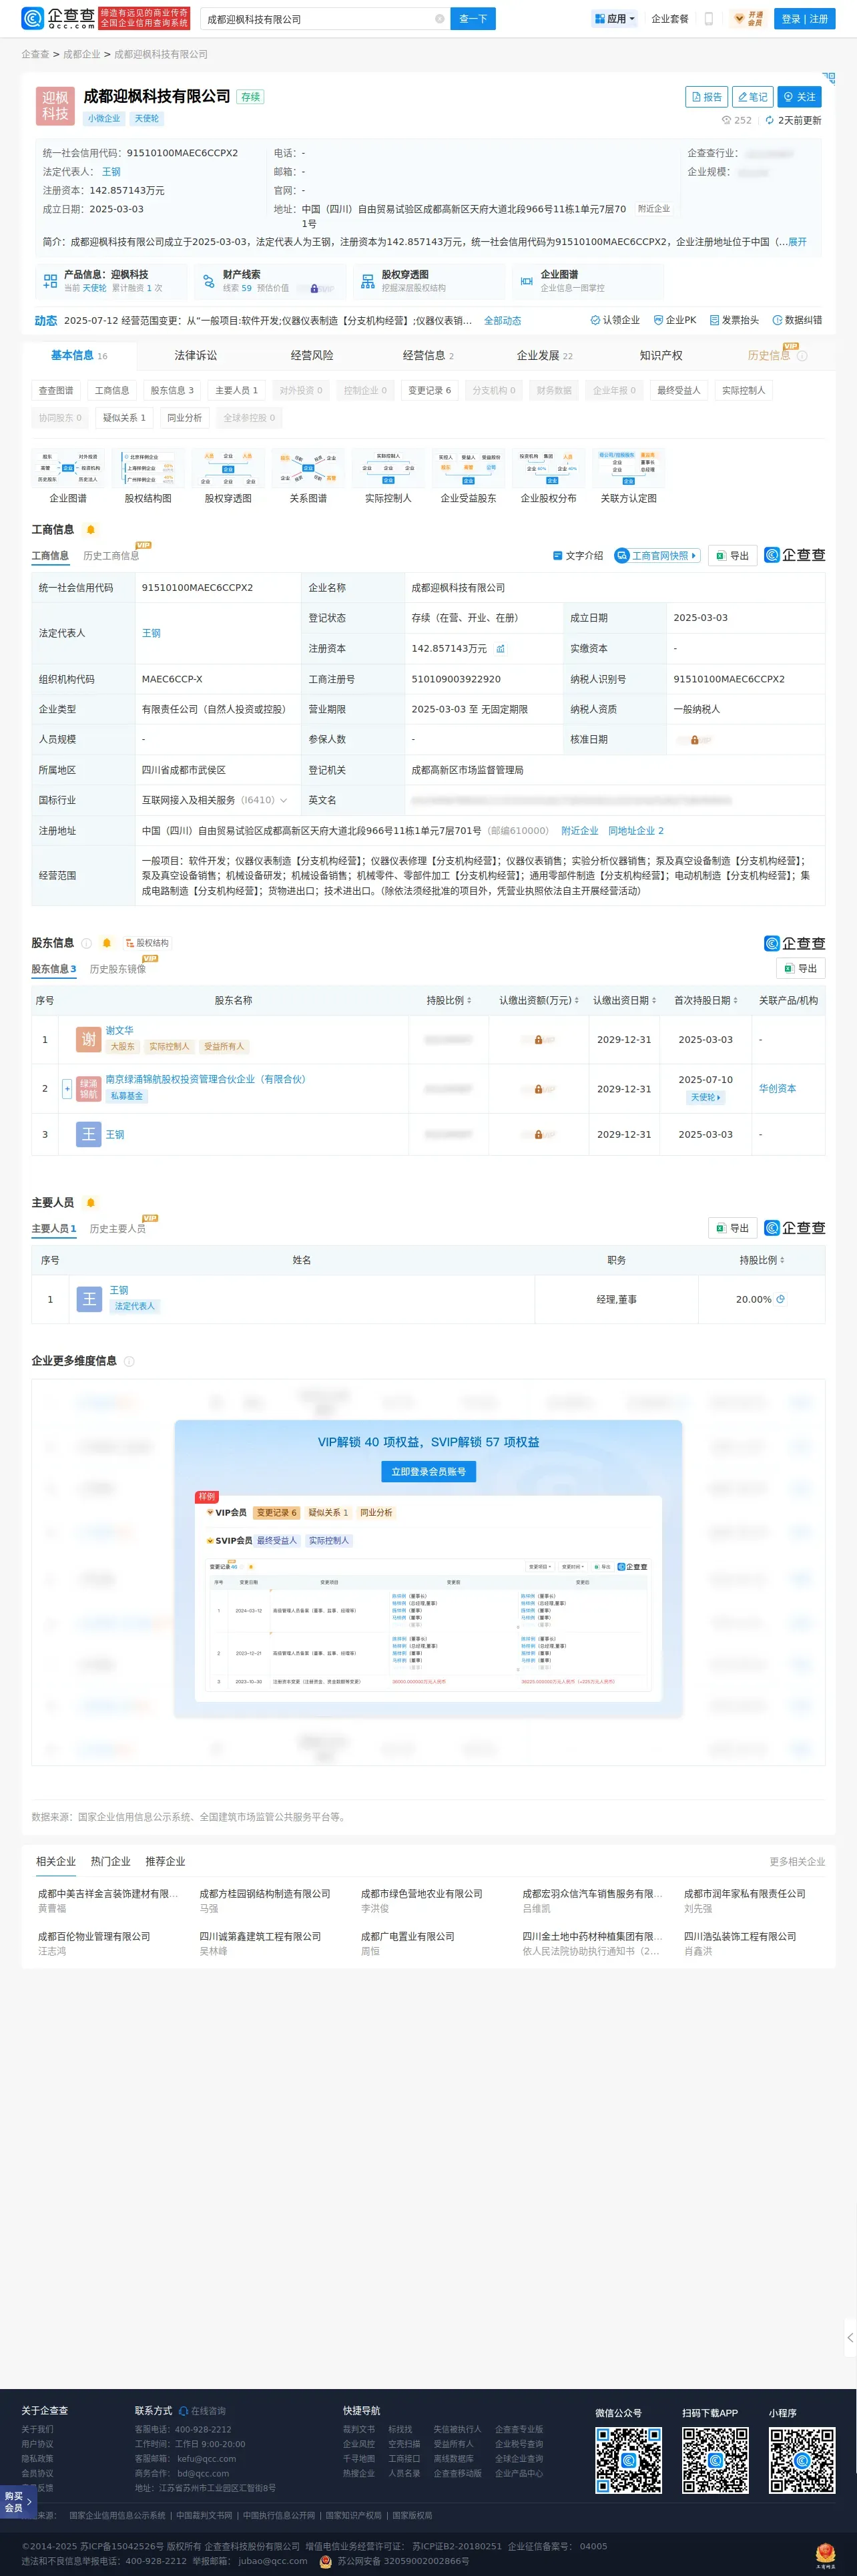Open the 历史信息 VIP tab
This screenshot has width=857, height=2576.
[x=777, y=355]
